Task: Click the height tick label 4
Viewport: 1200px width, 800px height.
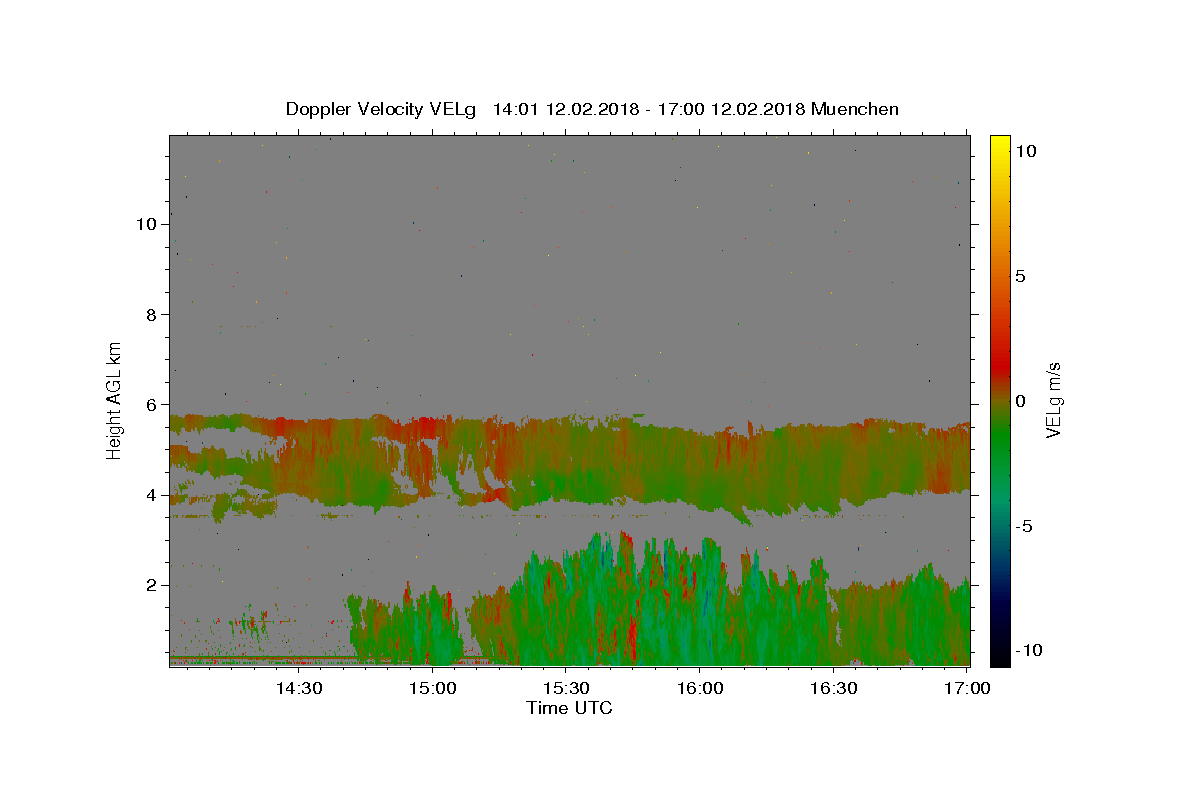Action: pyautogui.click(x=152, y=495)
